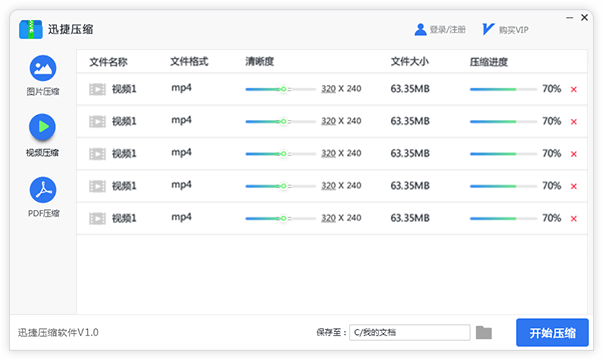The image size is (603, 360).
Task: Click the 70% progress bar in the fourth row
Action: 503,186
